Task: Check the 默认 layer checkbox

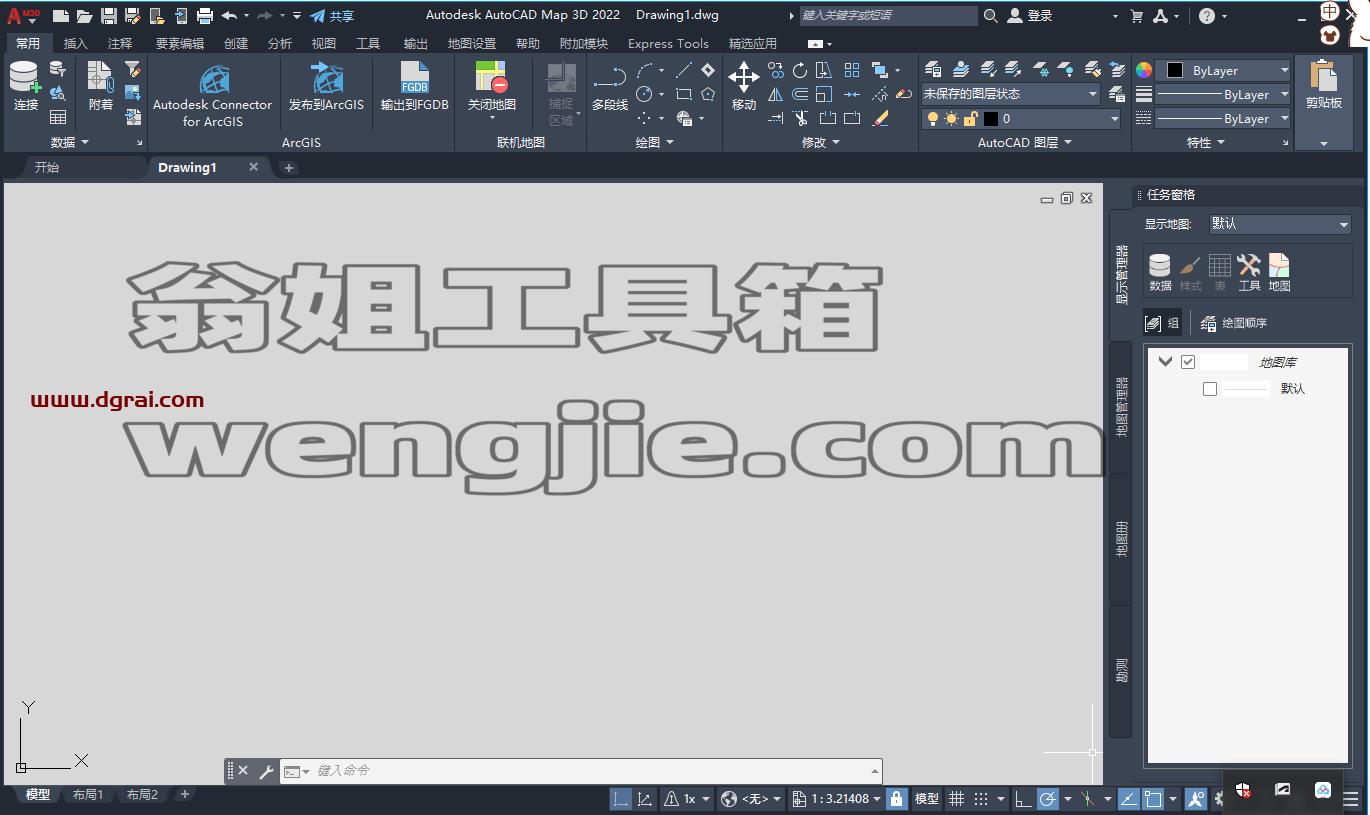Action: click(1210, 389)
